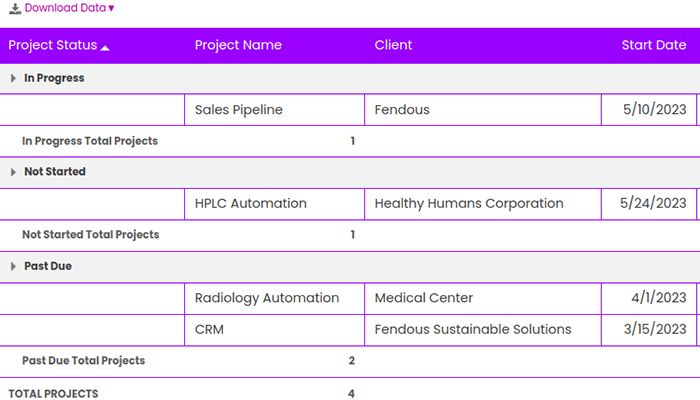Sort by the Client column header

pyautogui.click(x=393, y=45)
